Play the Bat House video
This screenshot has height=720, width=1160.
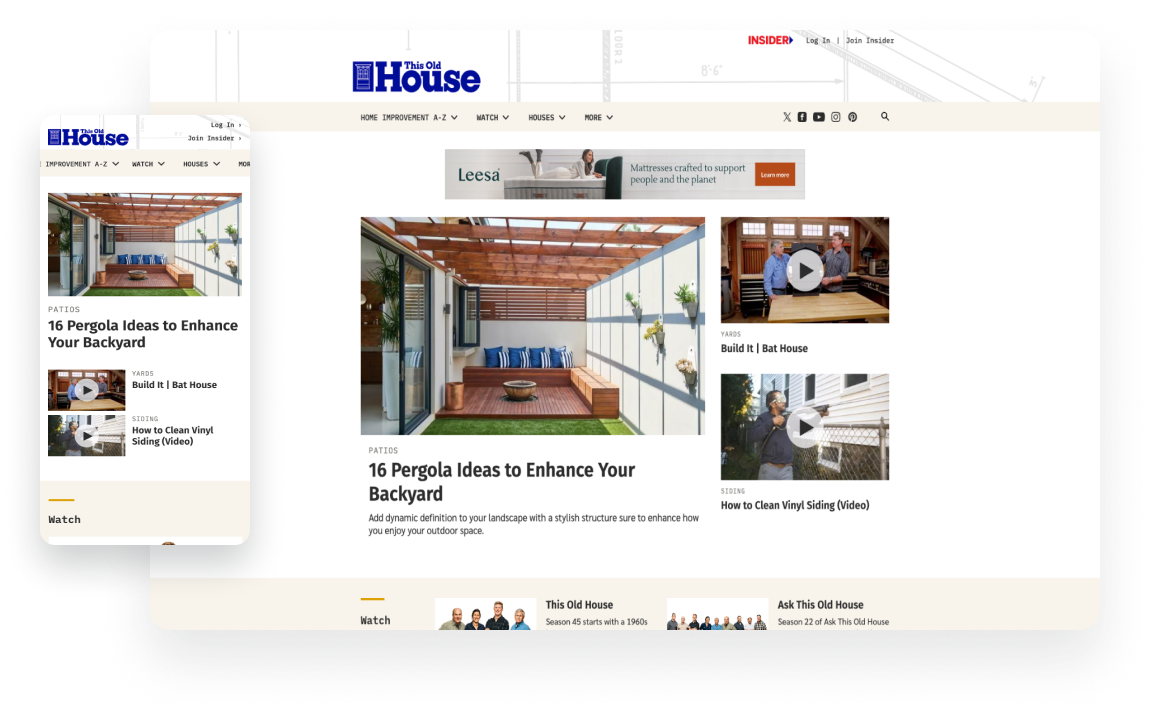point(805,270)
